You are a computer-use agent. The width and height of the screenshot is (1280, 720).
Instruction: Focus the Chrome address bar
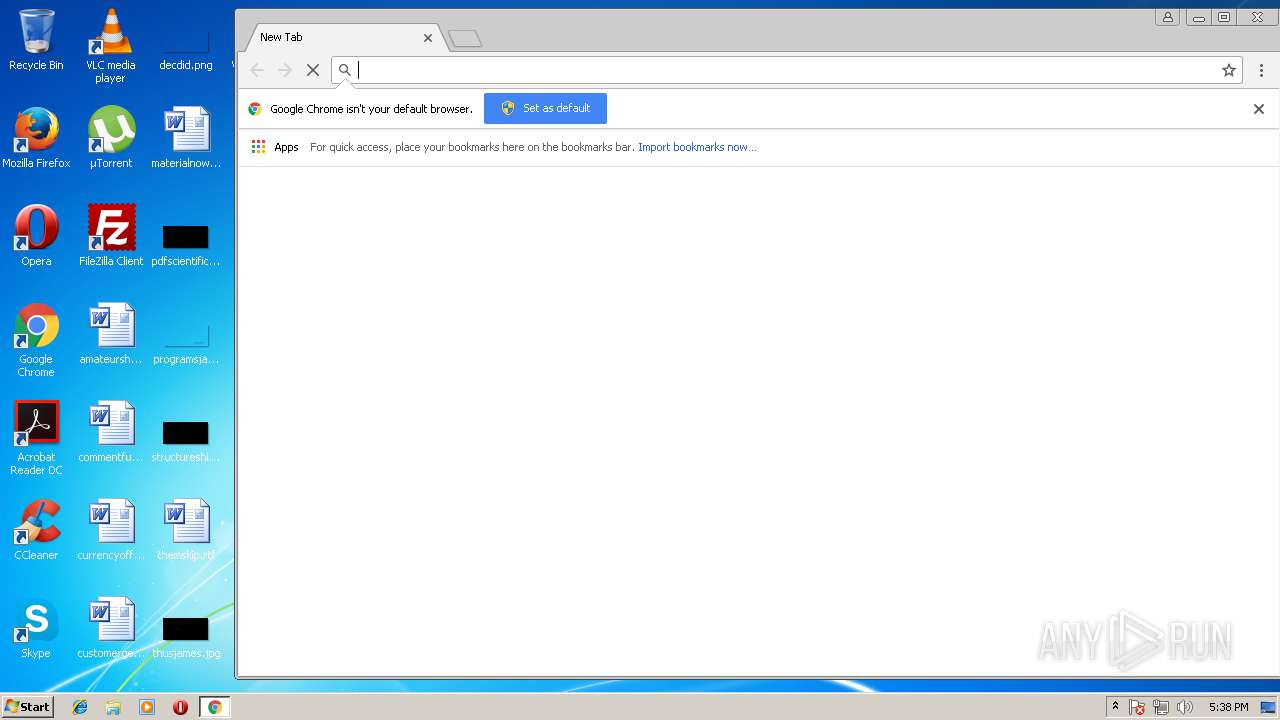785,70
